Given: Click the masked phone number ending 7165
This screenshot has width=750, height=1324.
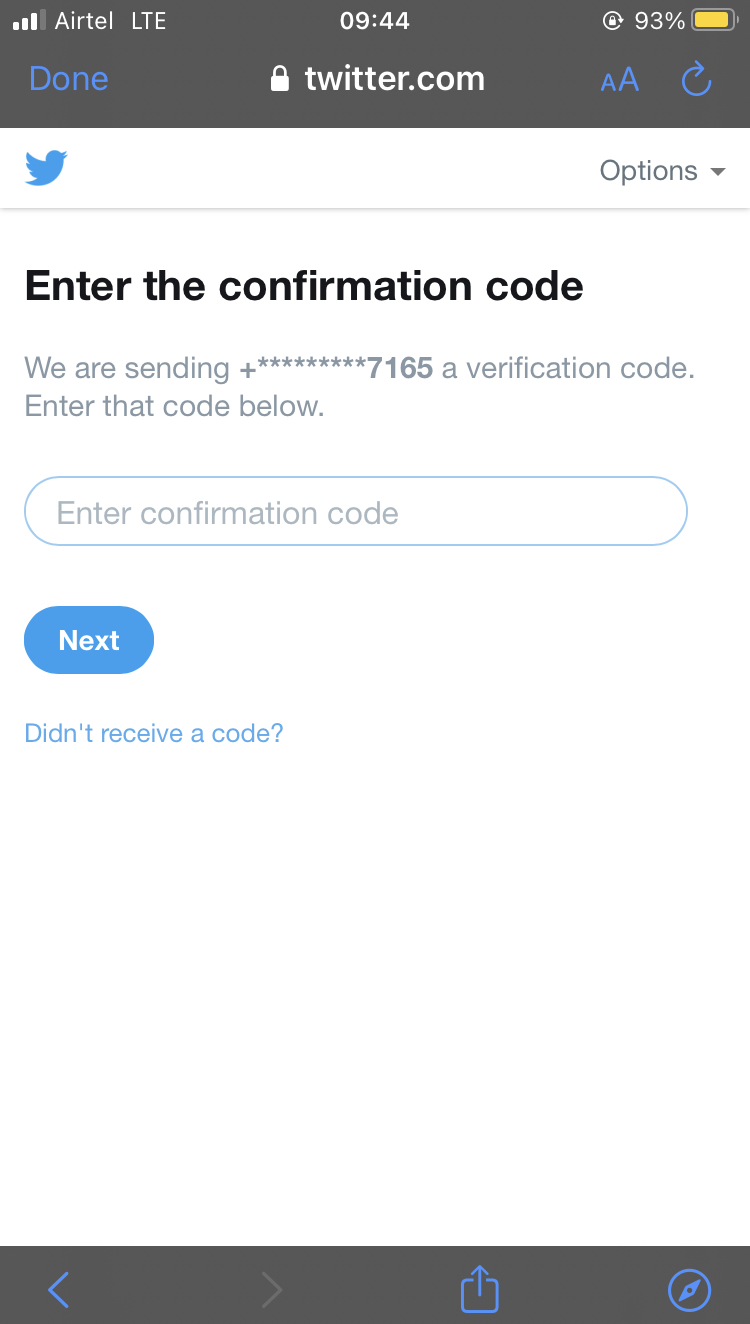Looking at the screenshot, I should (337, 368).
